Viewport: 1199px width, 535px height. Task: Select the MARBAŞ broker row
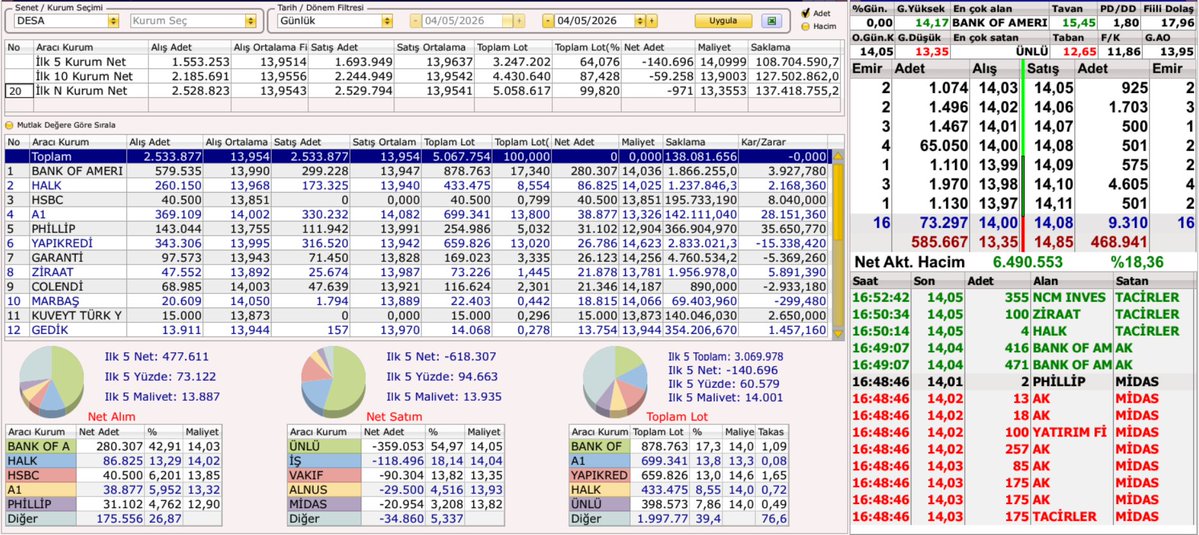[417, 301]
